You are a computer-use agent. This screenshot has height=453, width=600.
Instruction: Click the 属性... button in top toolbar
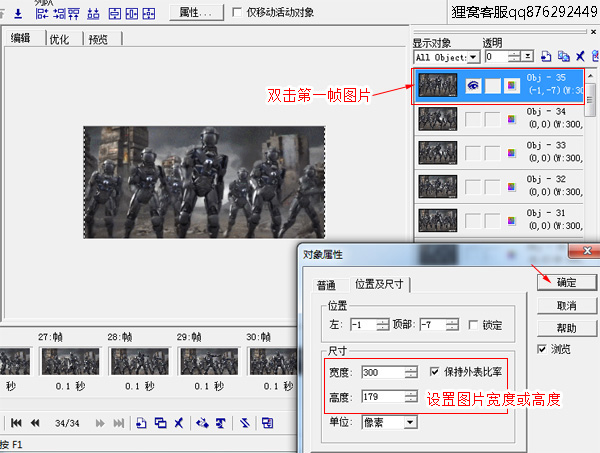(196, 12)
